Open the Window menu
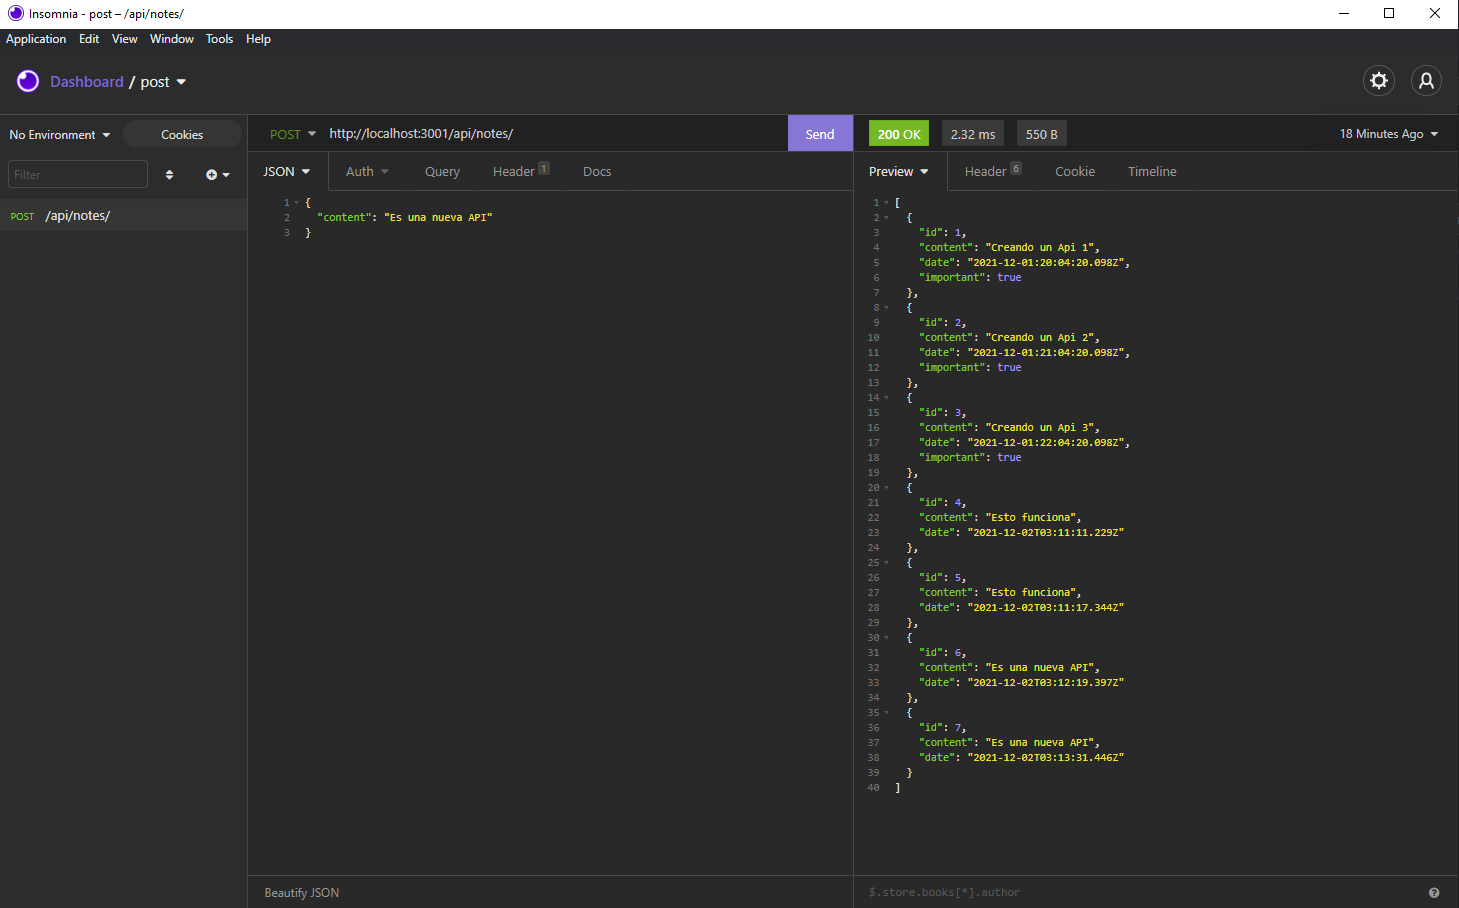The height and width of the screenshot is (908, 1459). coord(172,39)
